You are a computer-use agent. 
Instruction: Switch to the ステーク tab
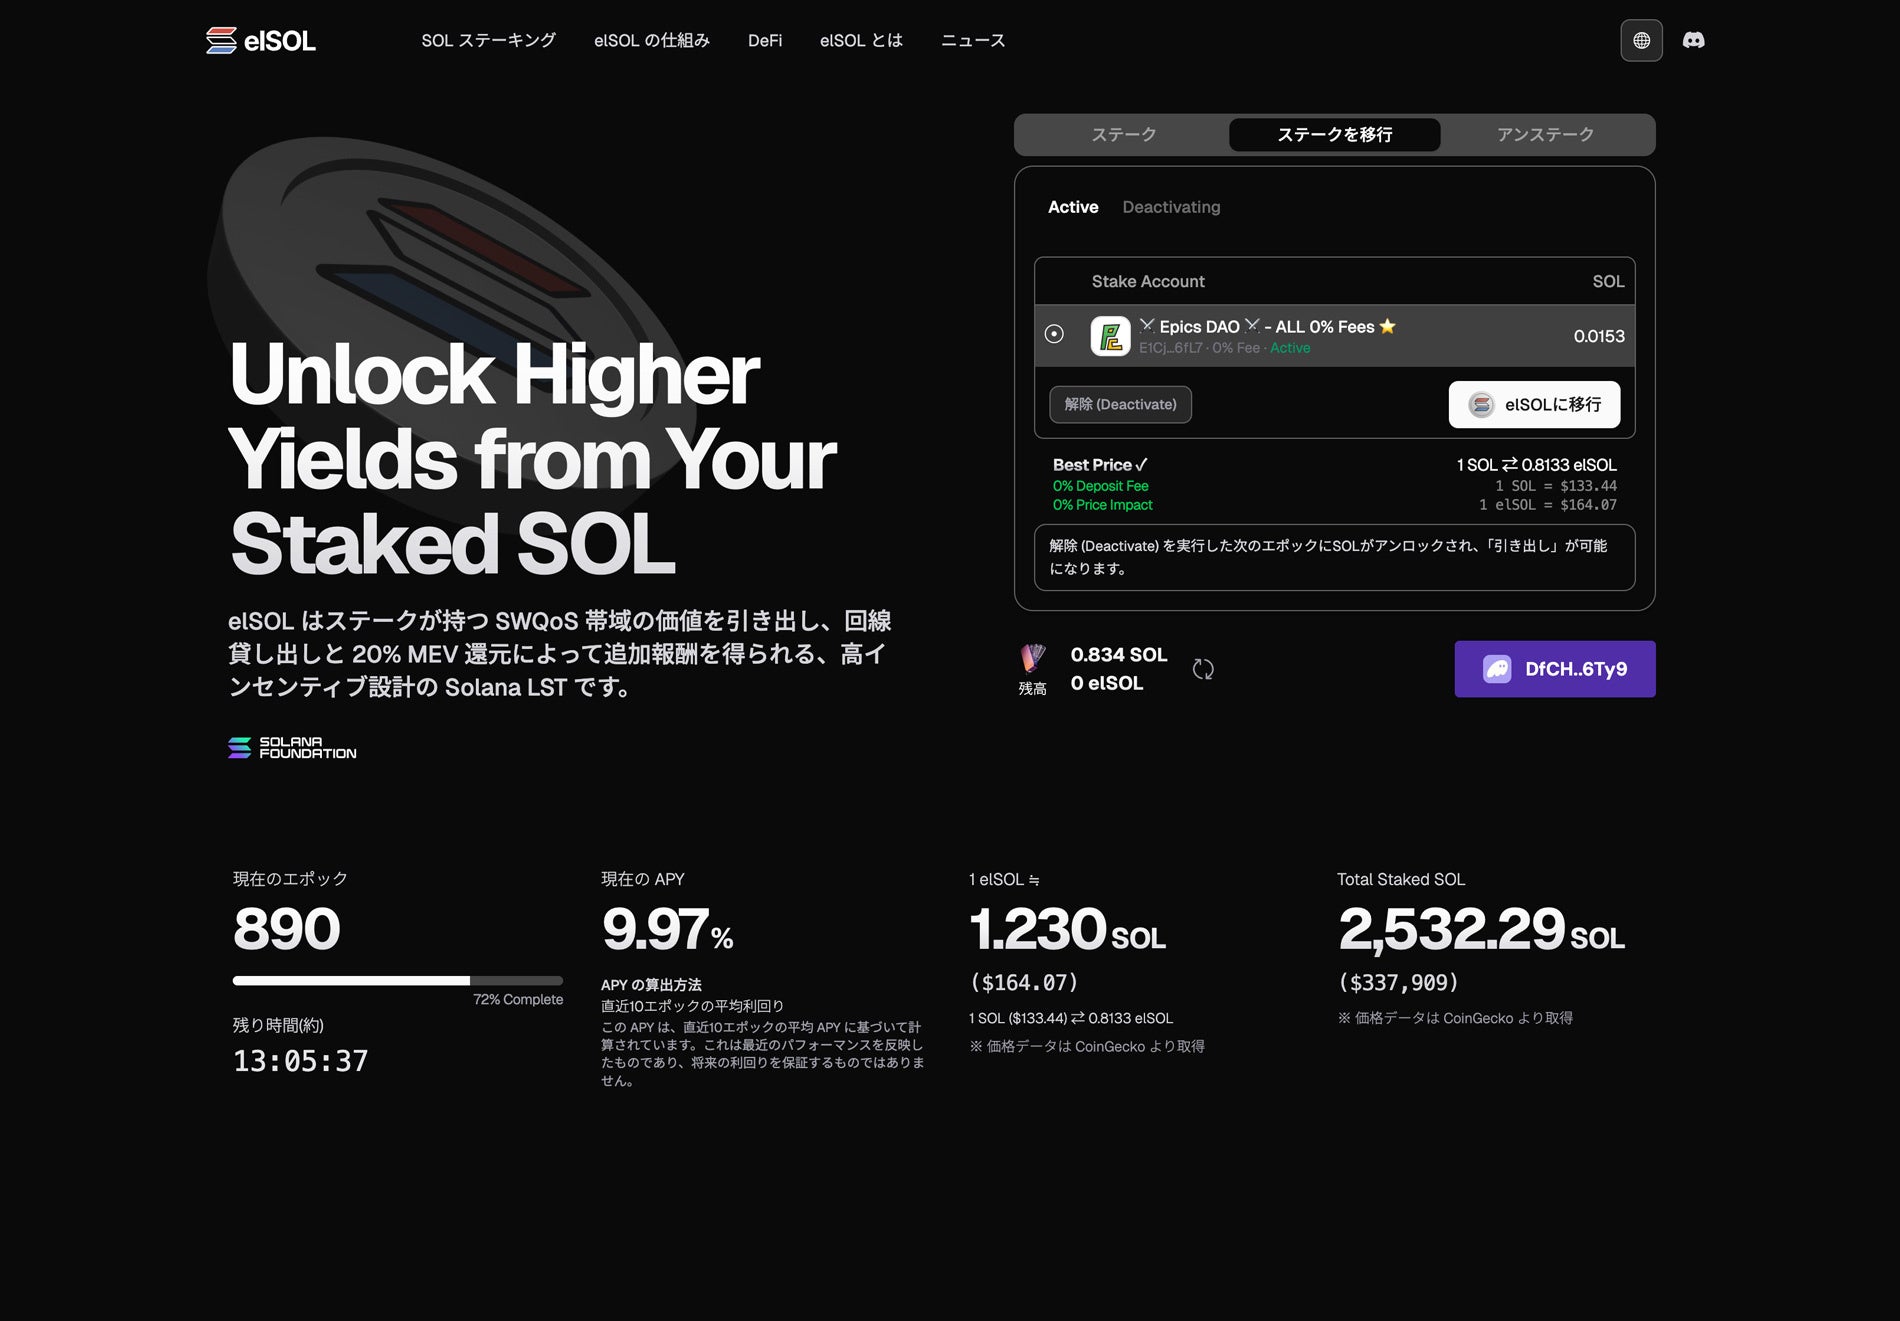pos(1124,134)
